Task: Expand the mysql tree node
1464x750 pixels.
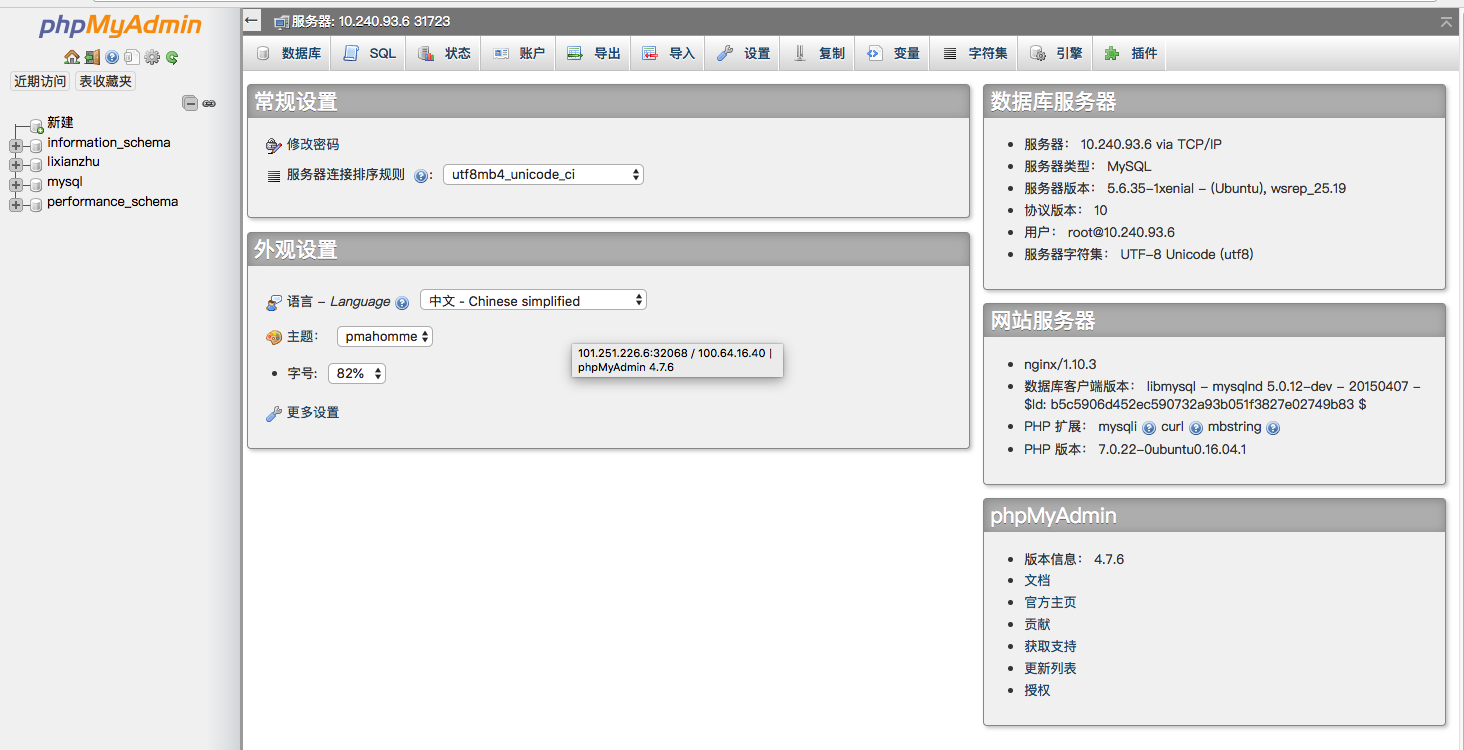Action: (x=16, y=184)
